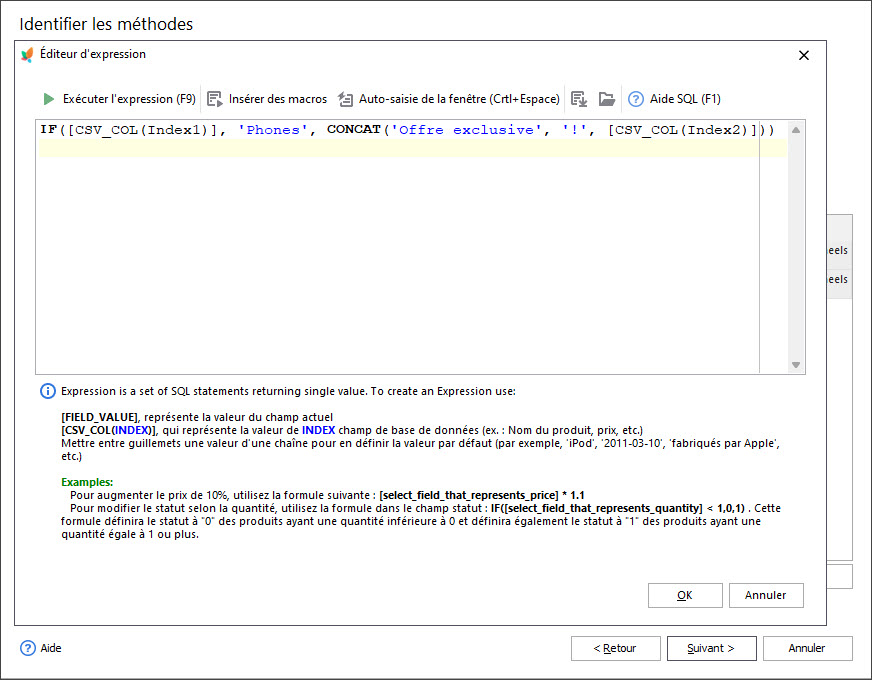
Task: Click the Identifier les méthodes title
Action: [106, 24]
